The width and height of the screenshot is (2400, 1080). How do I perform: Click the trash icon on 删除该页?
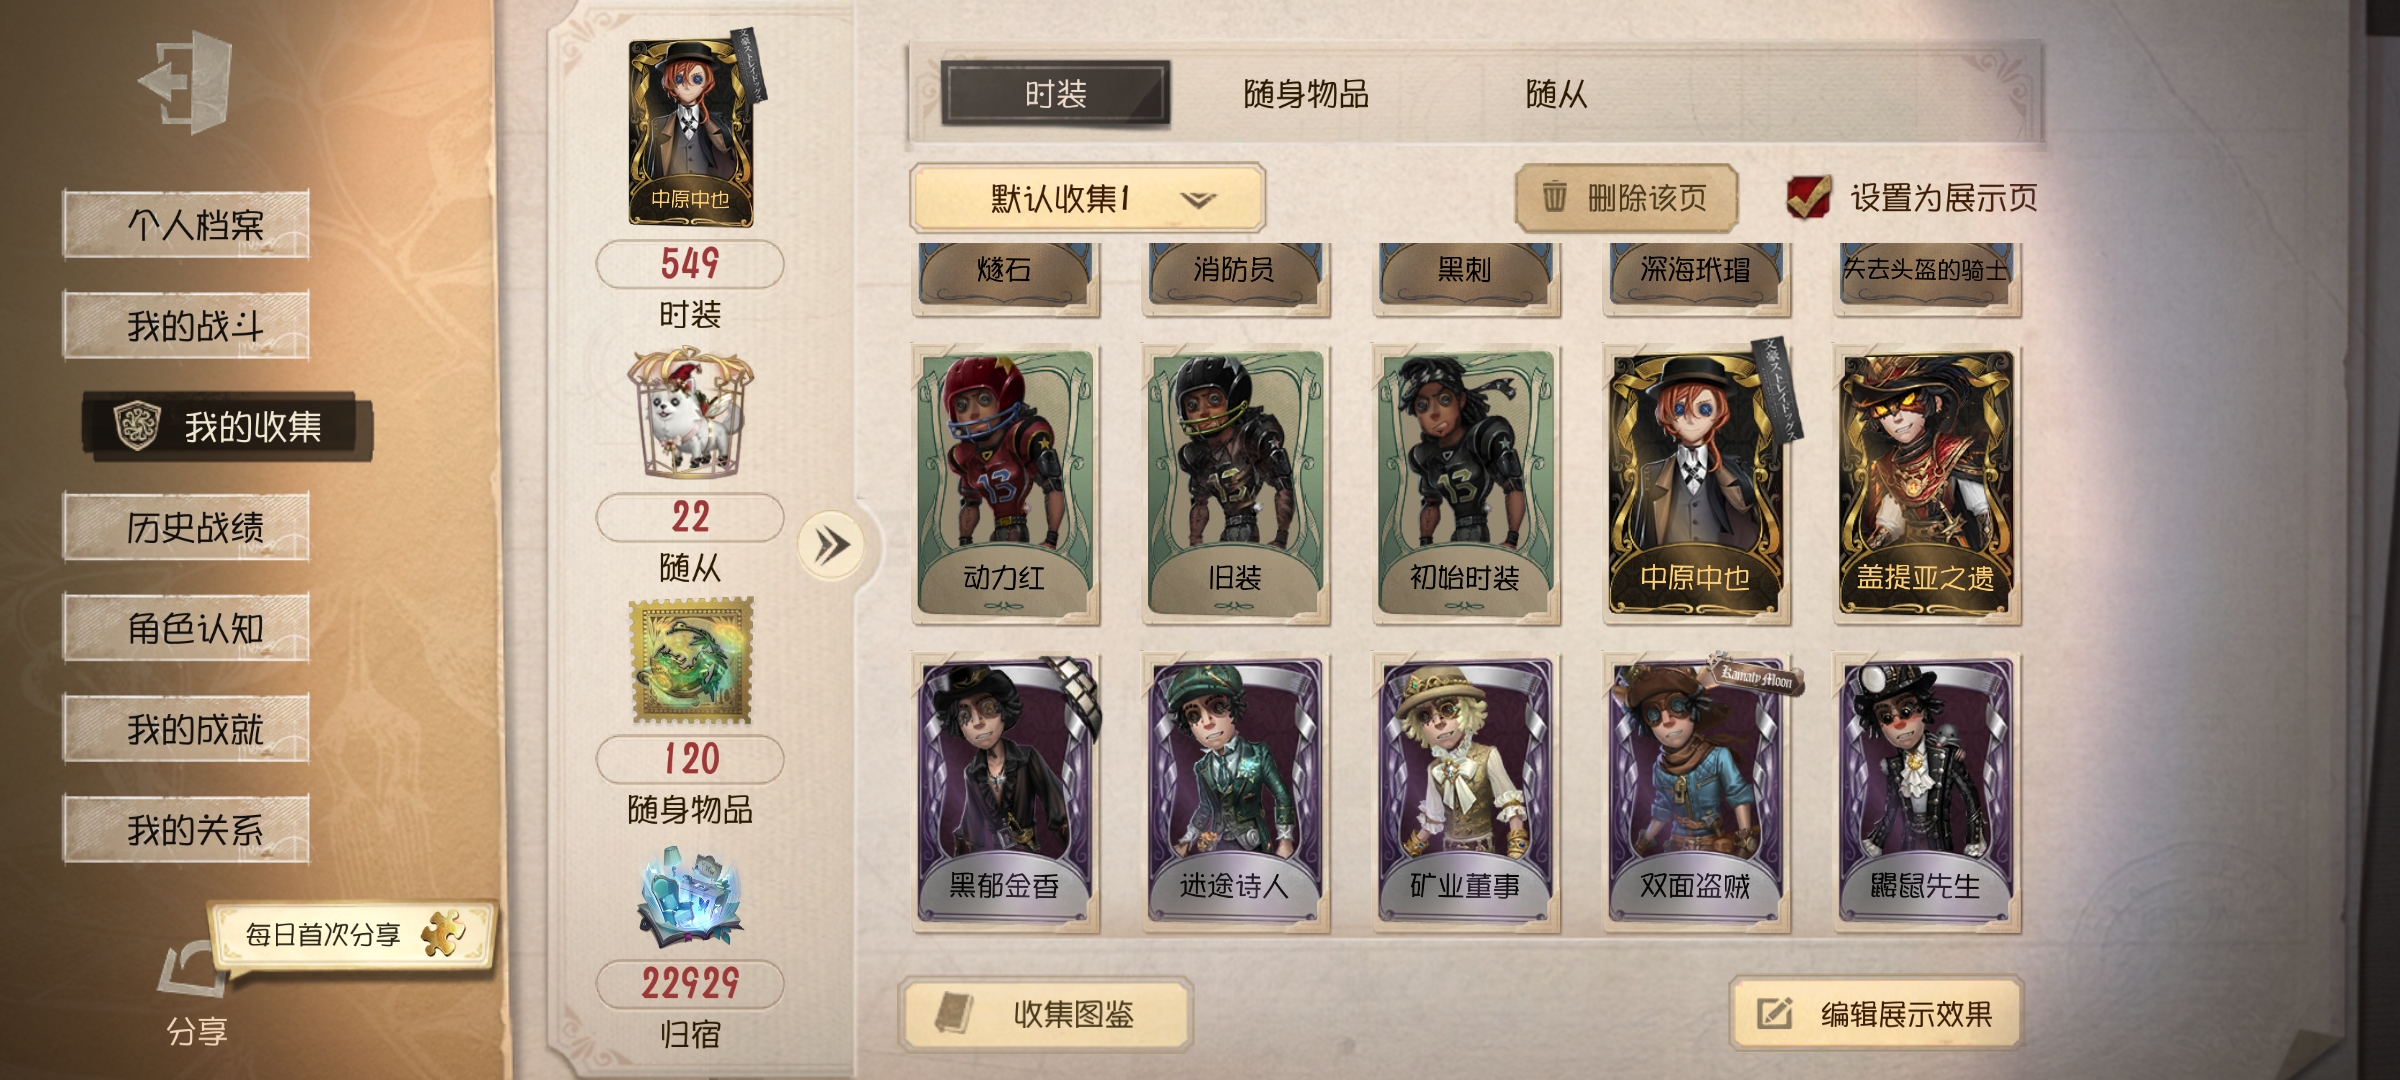click(1554, 197)
